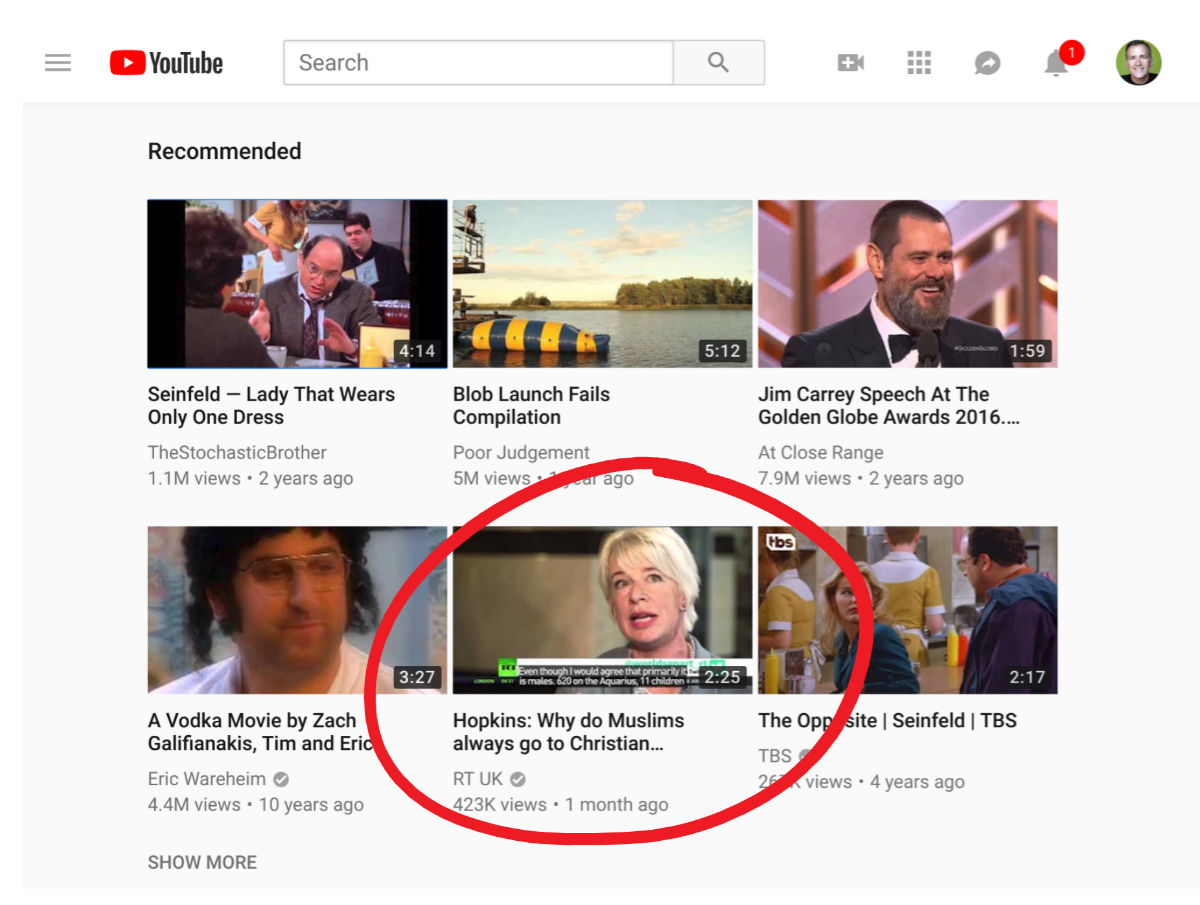Open RT UK channel name

click(478, 779)
